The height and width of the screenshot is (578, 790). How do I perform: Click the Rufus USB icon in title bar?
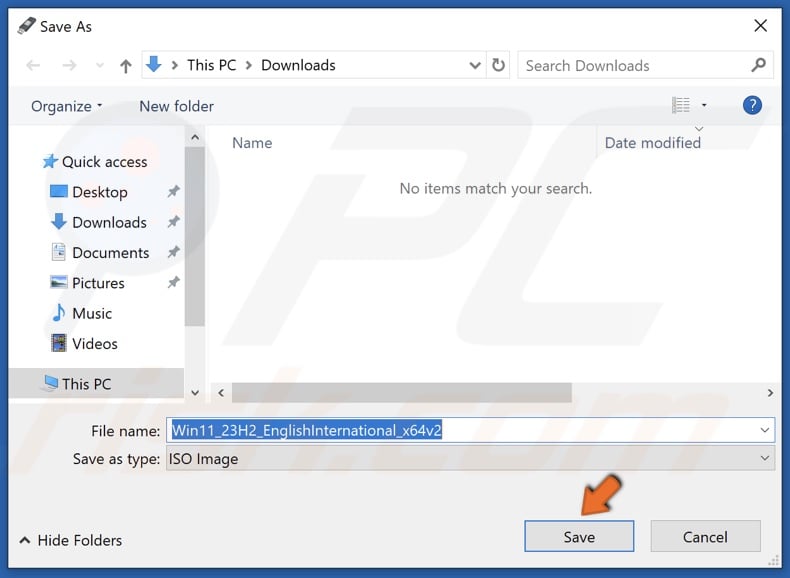[26, 26]
